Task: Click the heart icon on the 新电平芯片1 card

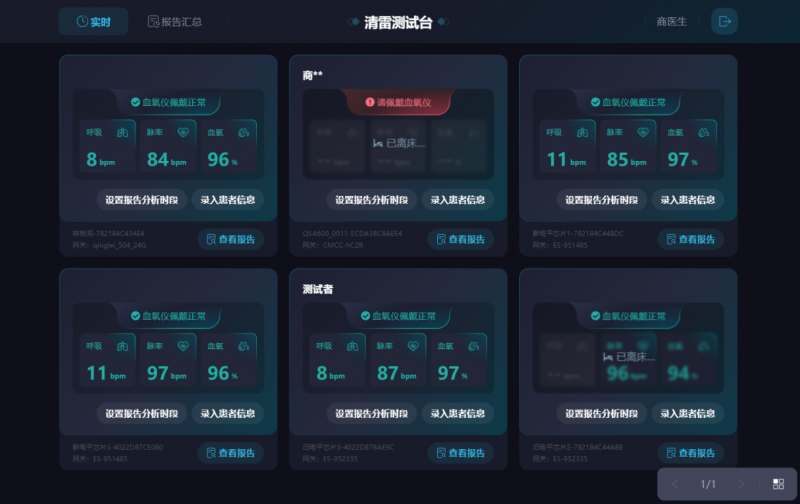Action: (643, 133)
